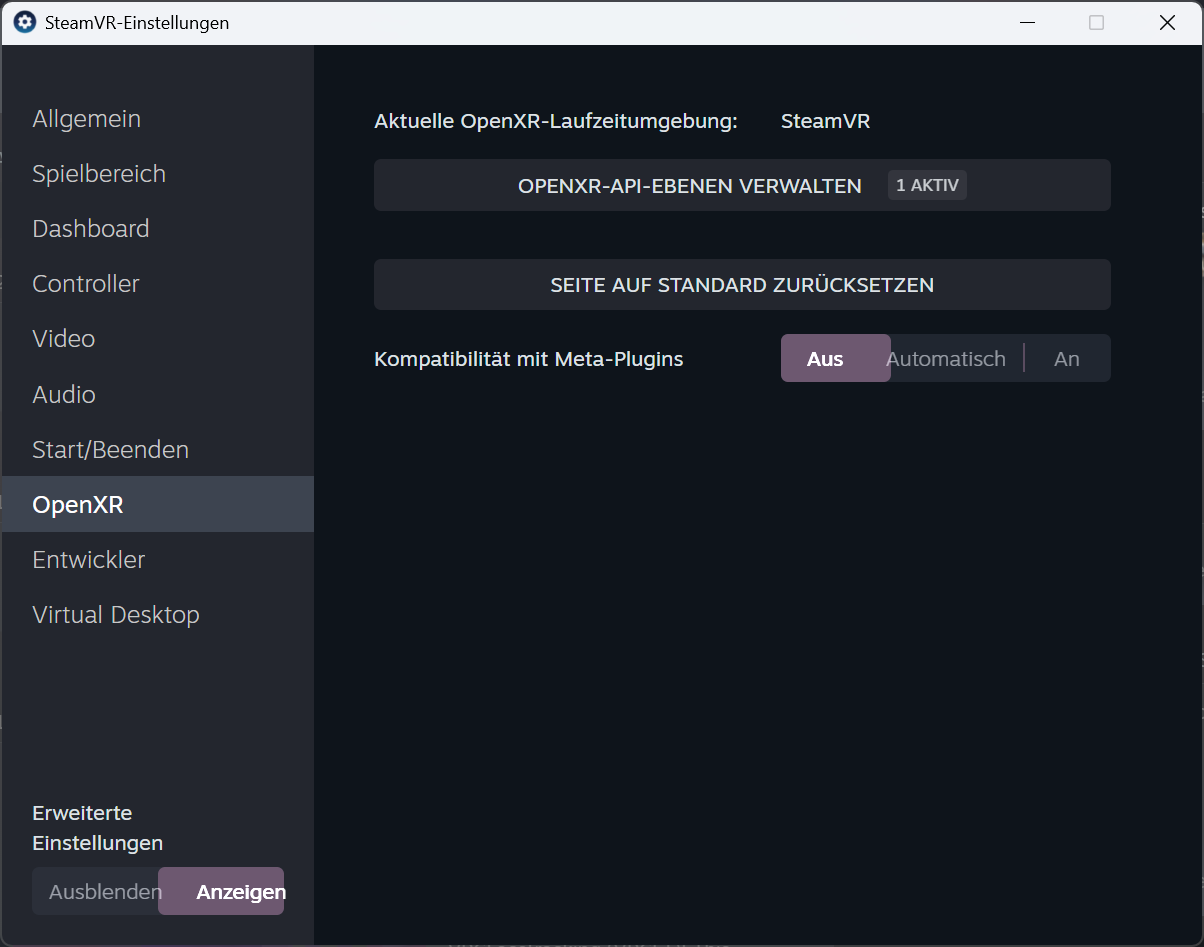Click the 1 AKTIV badge
The width and height of the screenshot is (1204, 947).
coord(927,185)
